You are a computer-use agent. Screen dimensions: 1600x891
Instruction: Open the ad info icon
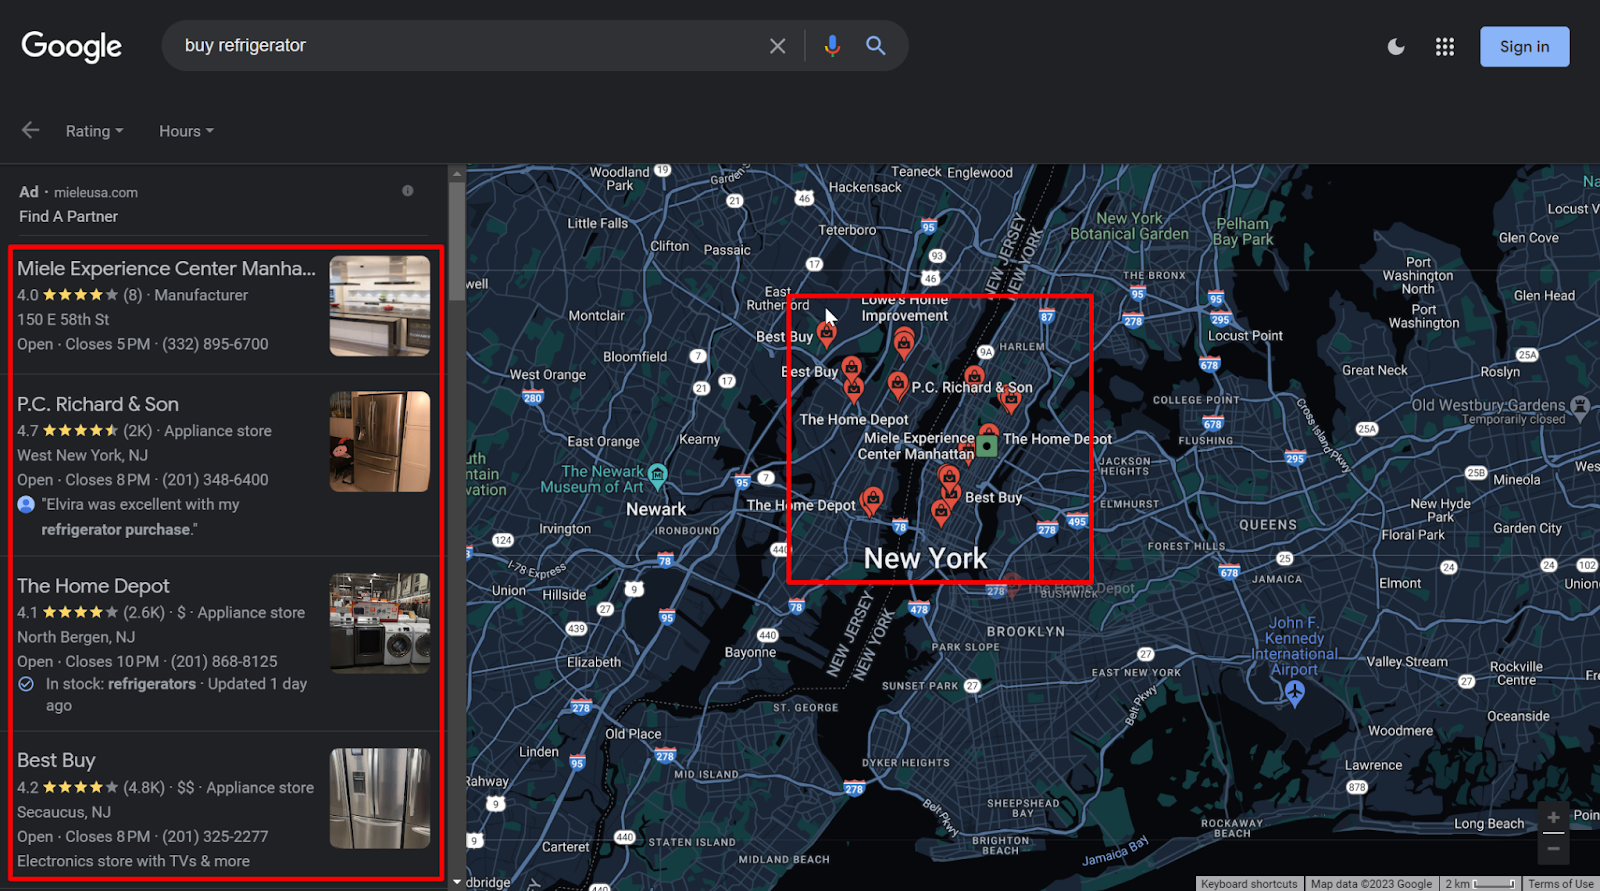click(x=408, y=191)
